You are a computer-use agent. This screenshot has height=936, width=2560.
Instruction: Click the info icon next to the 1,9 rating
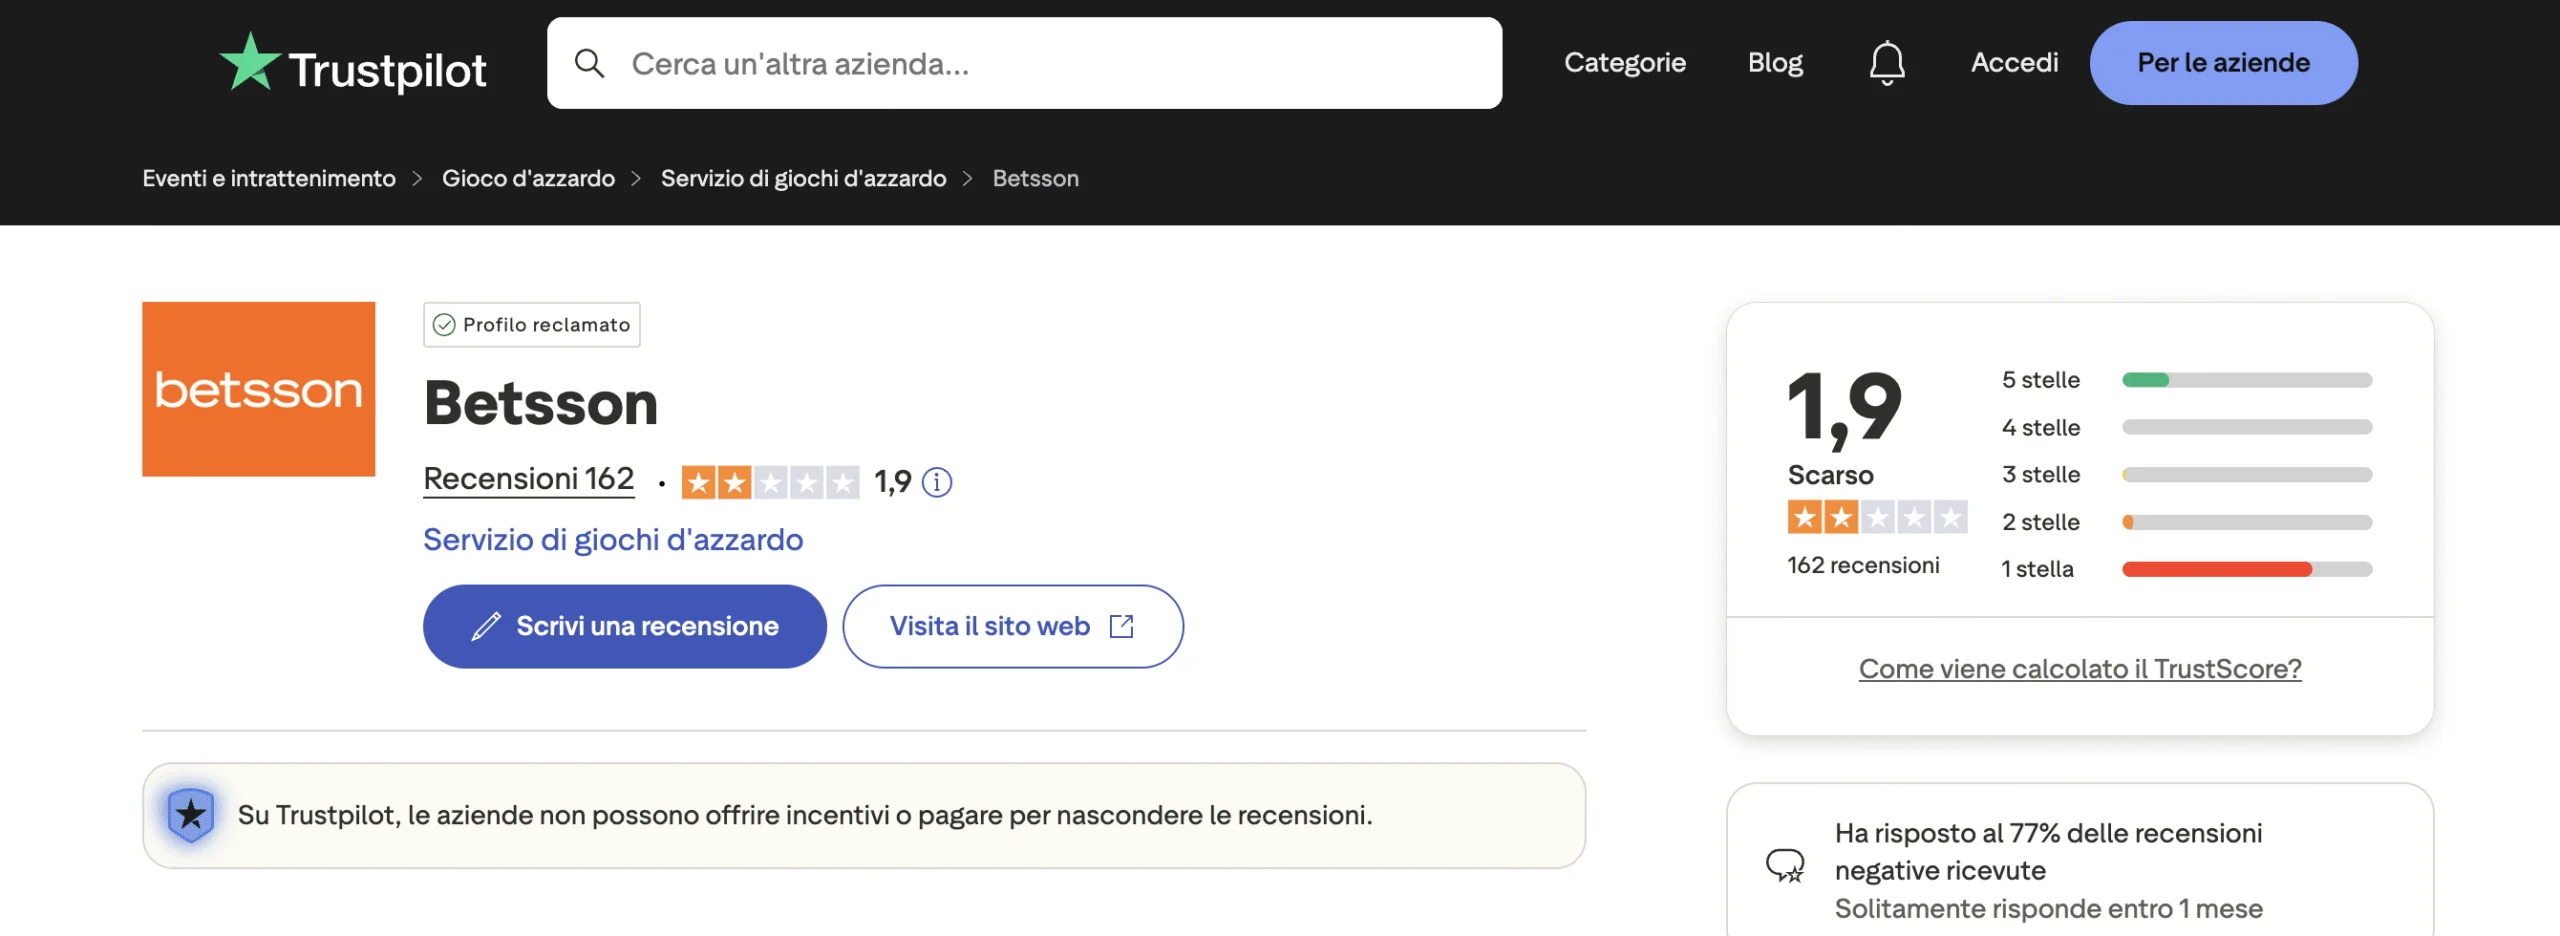pos(936,481)
